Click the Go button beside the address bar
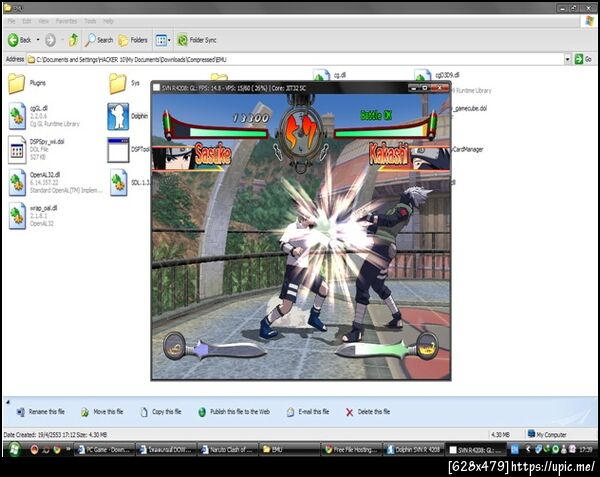Screen dimensions: 600x477 [x=583, y=59]
